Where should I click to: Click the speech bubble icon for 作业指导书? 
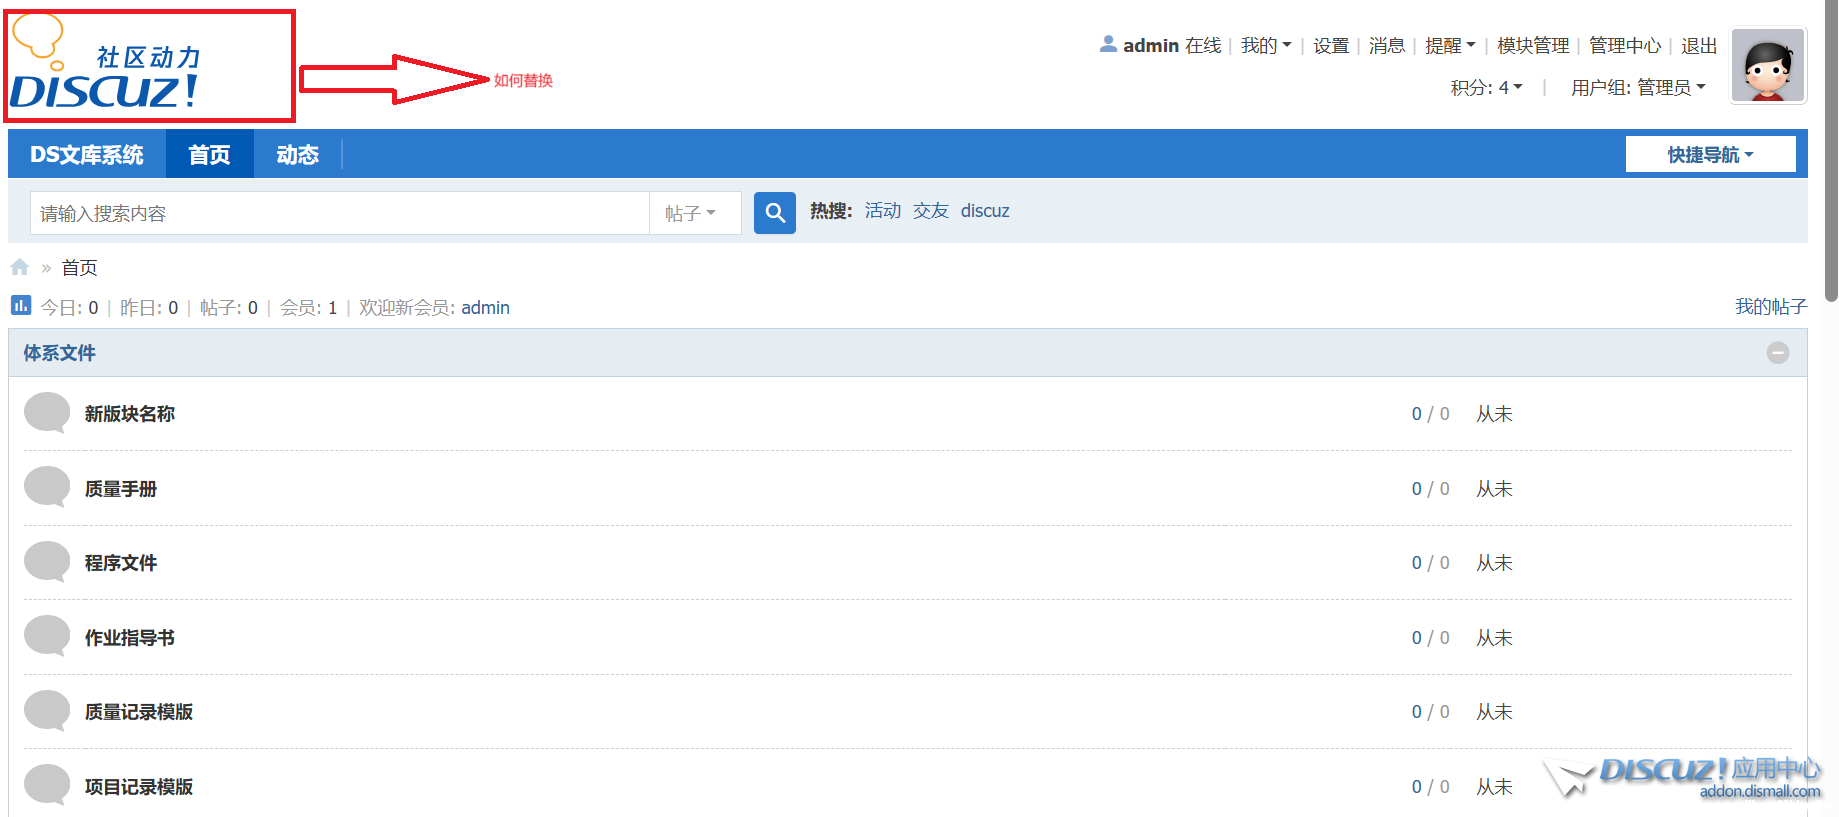(47, 637)
